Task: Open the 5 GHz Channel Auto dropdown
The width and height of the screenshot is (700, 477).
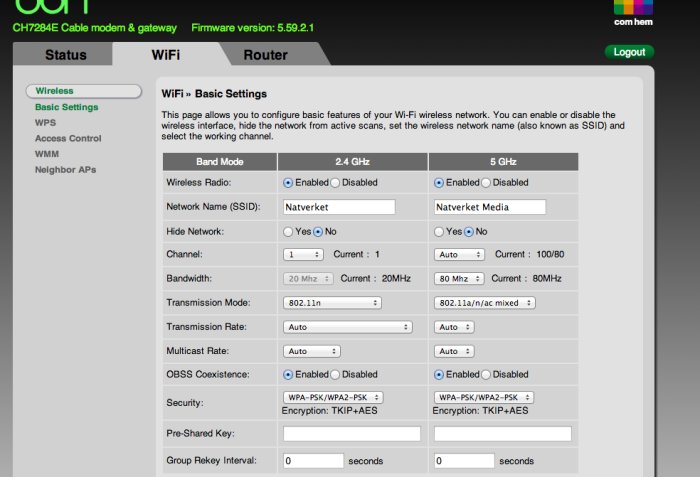Action: [459, 255]
